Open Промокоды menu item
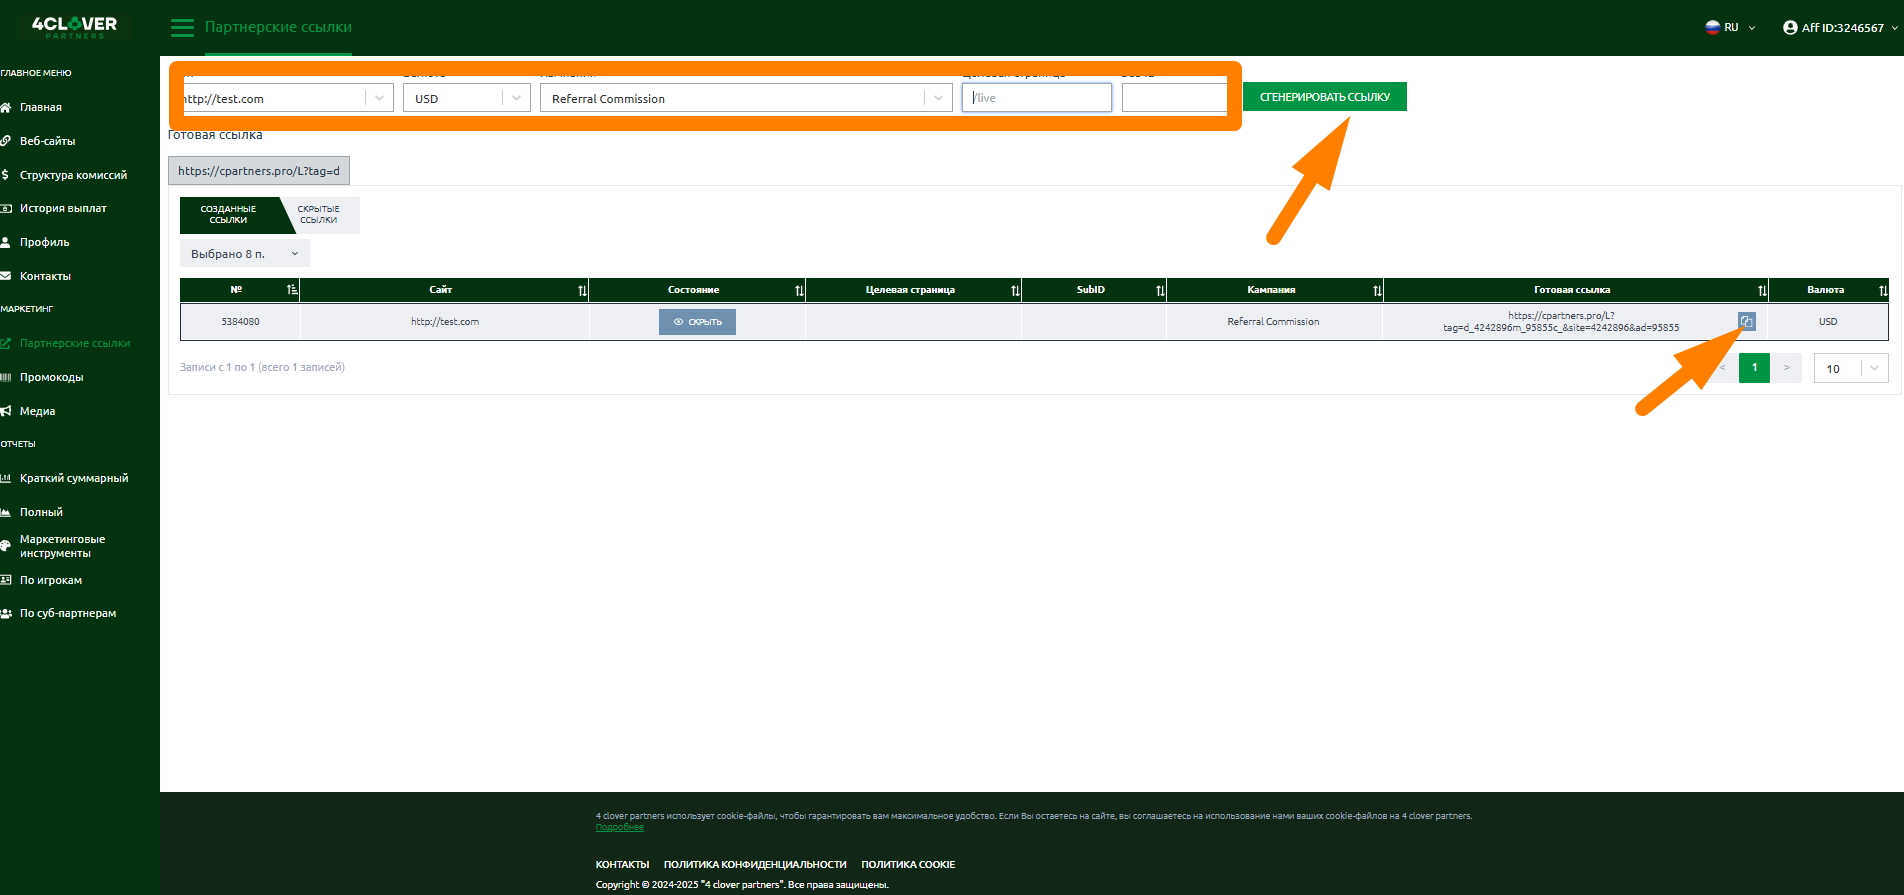The image size is (1904, 895). tap(51, 377)
